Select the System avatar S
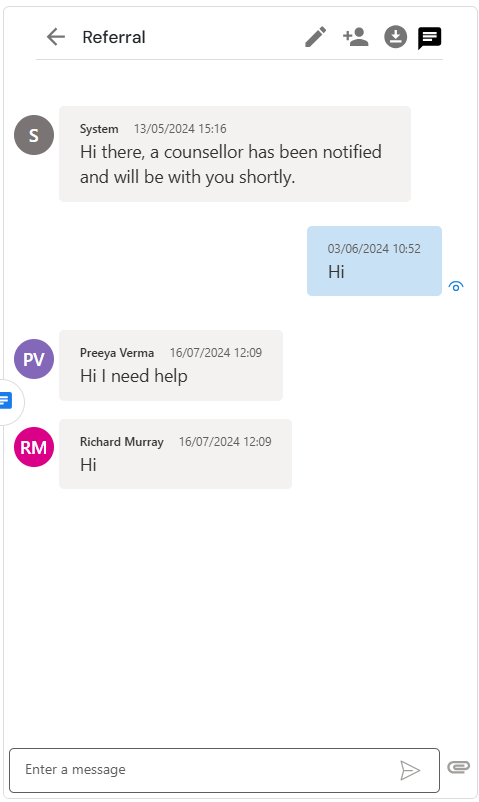This screenshot has height=802, width=479. [x=34, y=135]
